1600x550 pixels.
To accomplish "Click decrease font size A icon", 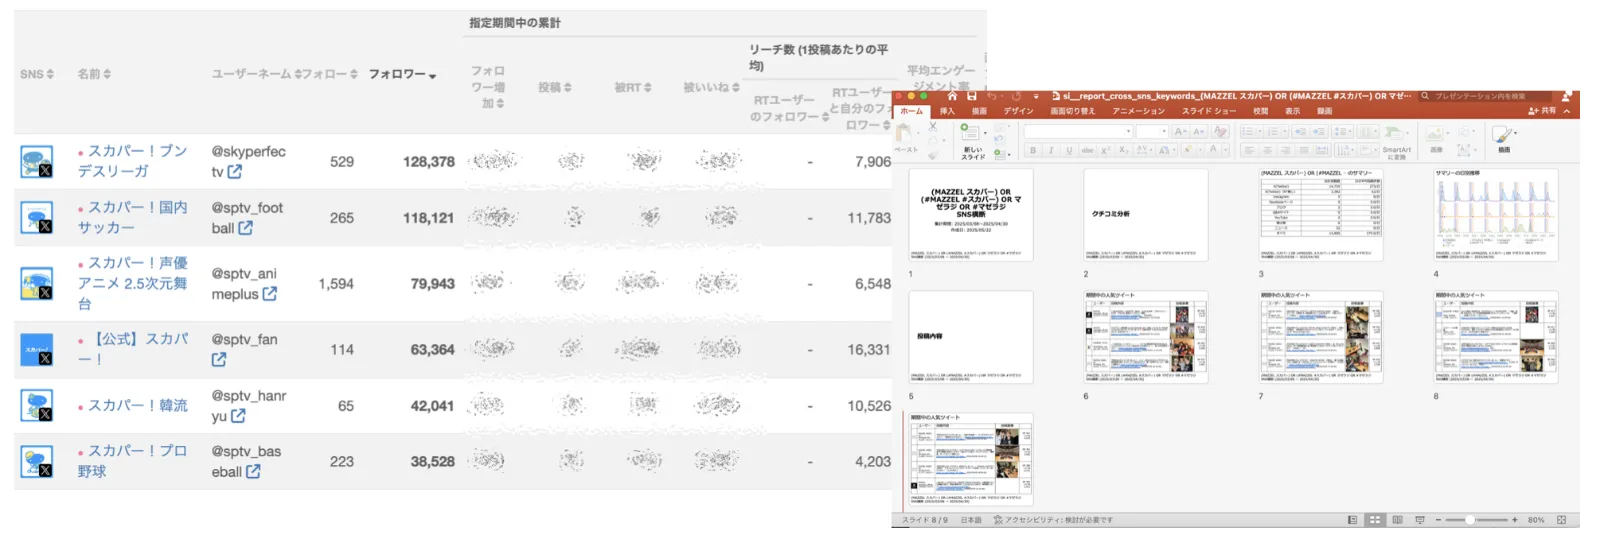I will point(1199,131).
